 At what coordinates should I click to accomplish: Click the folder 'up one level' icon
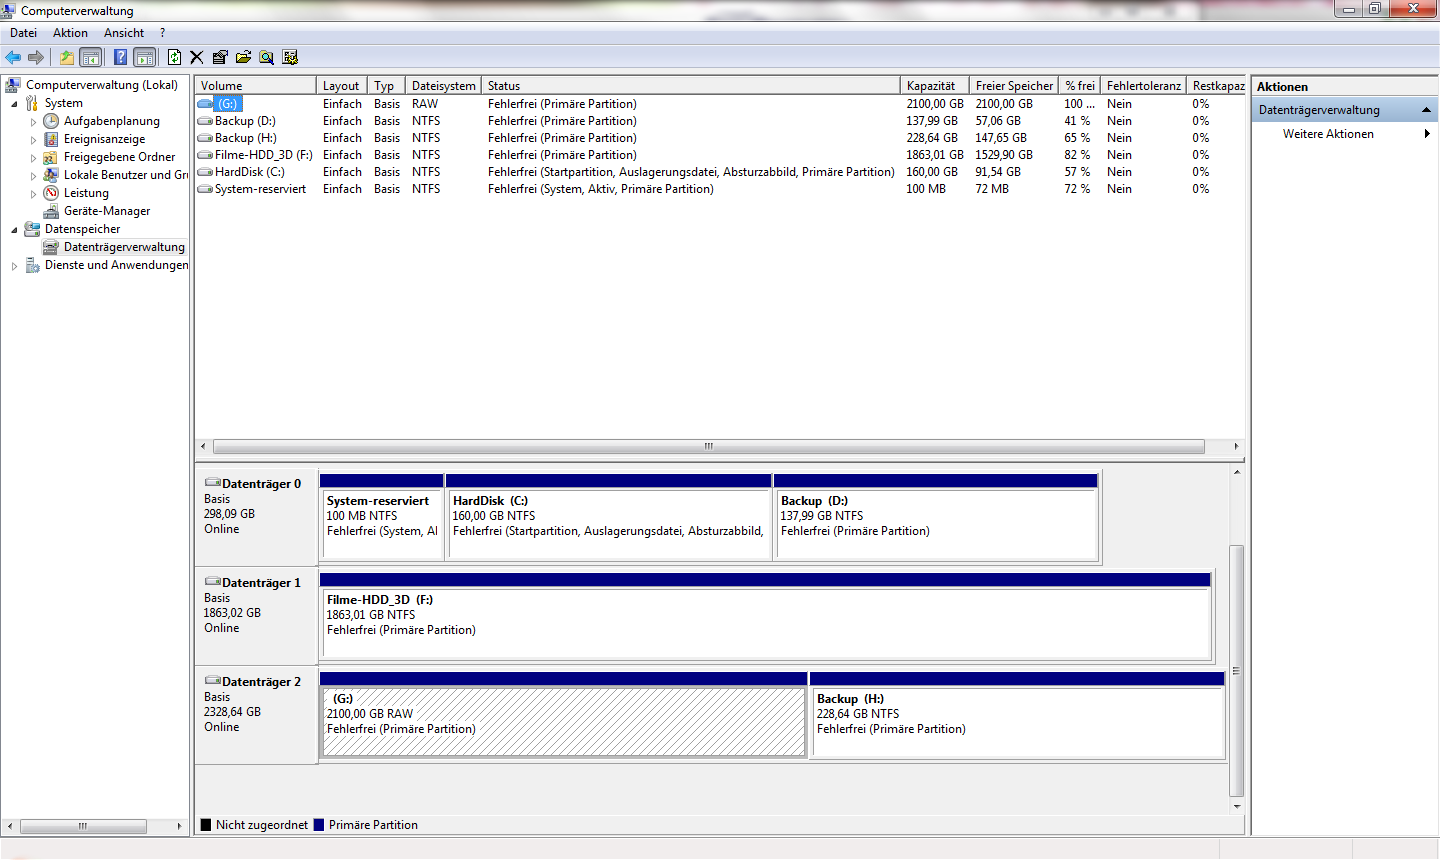pyautogui.click(x=66, y=57)
